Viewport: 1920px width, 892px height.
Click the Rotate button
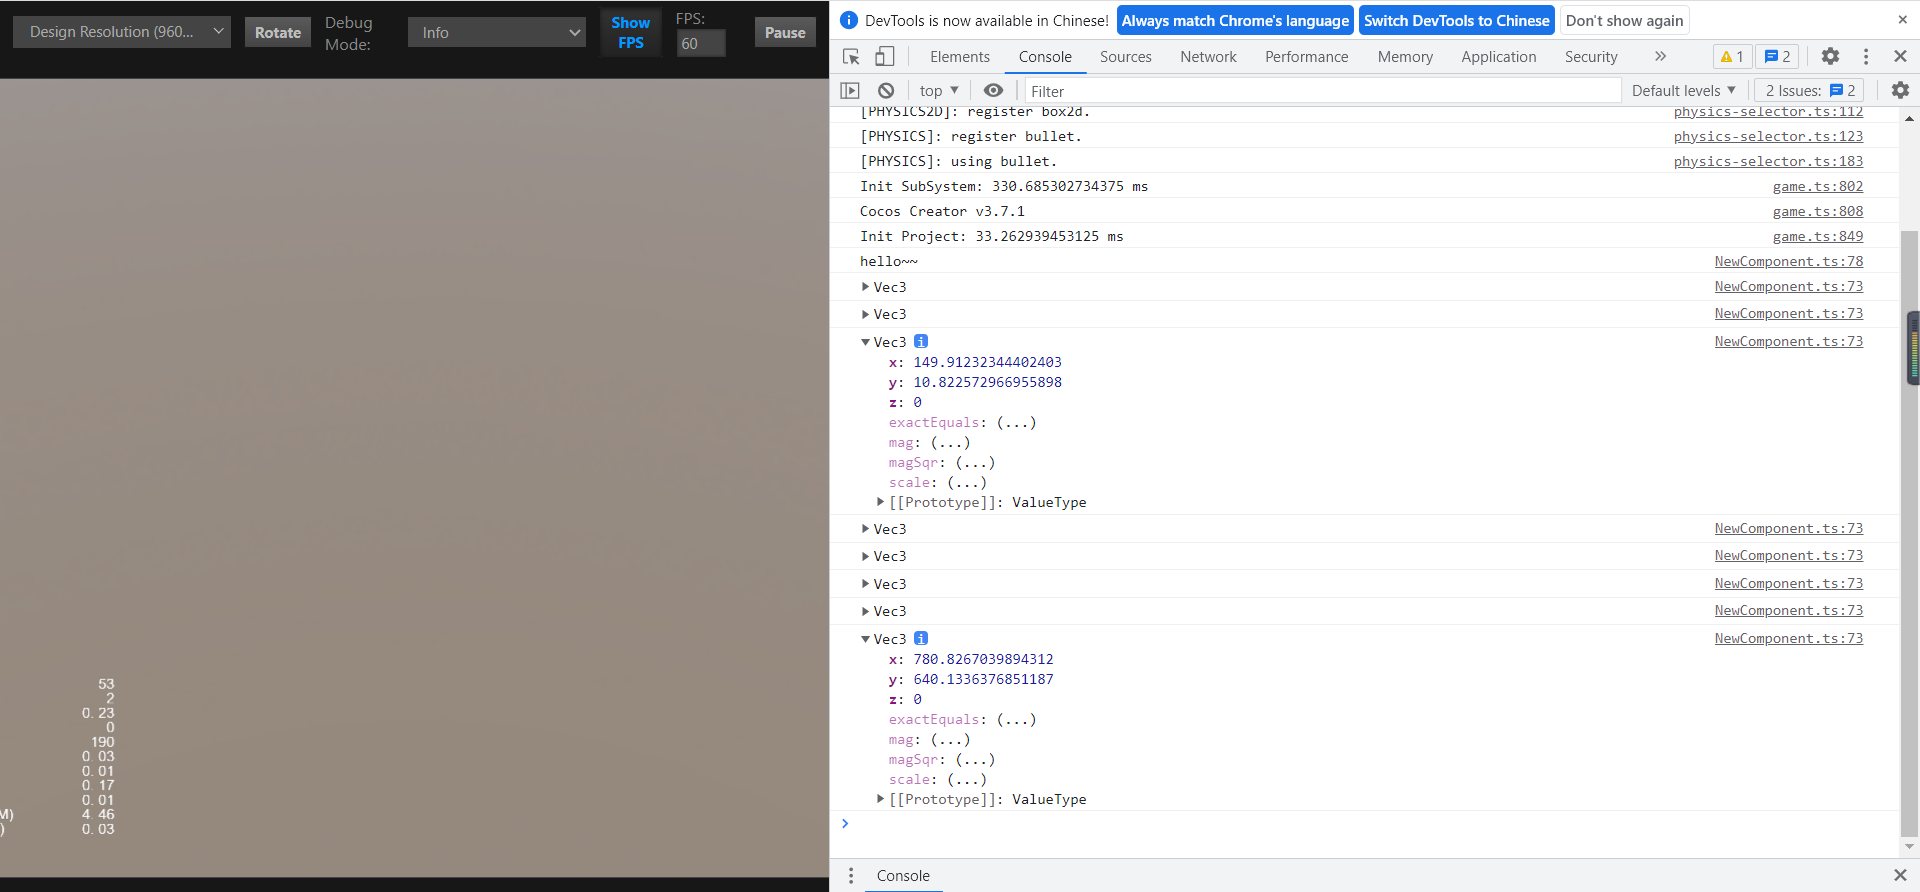pyautogui.click(x=278, y=32)
